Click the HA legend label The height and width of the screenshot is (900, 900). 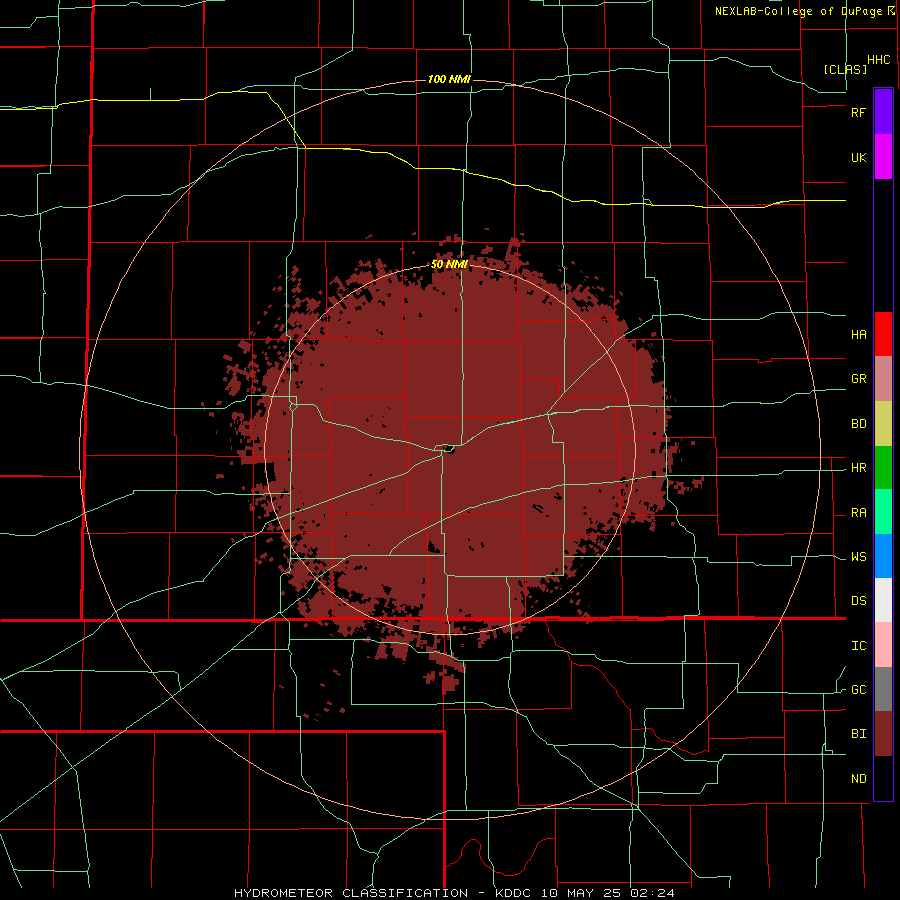point(858,335)
